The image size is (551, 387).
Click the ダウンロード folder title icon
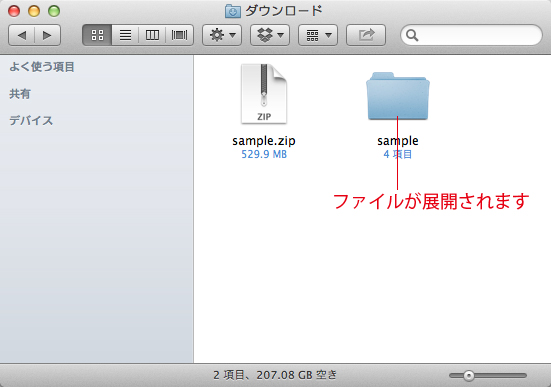pos(233,11)
